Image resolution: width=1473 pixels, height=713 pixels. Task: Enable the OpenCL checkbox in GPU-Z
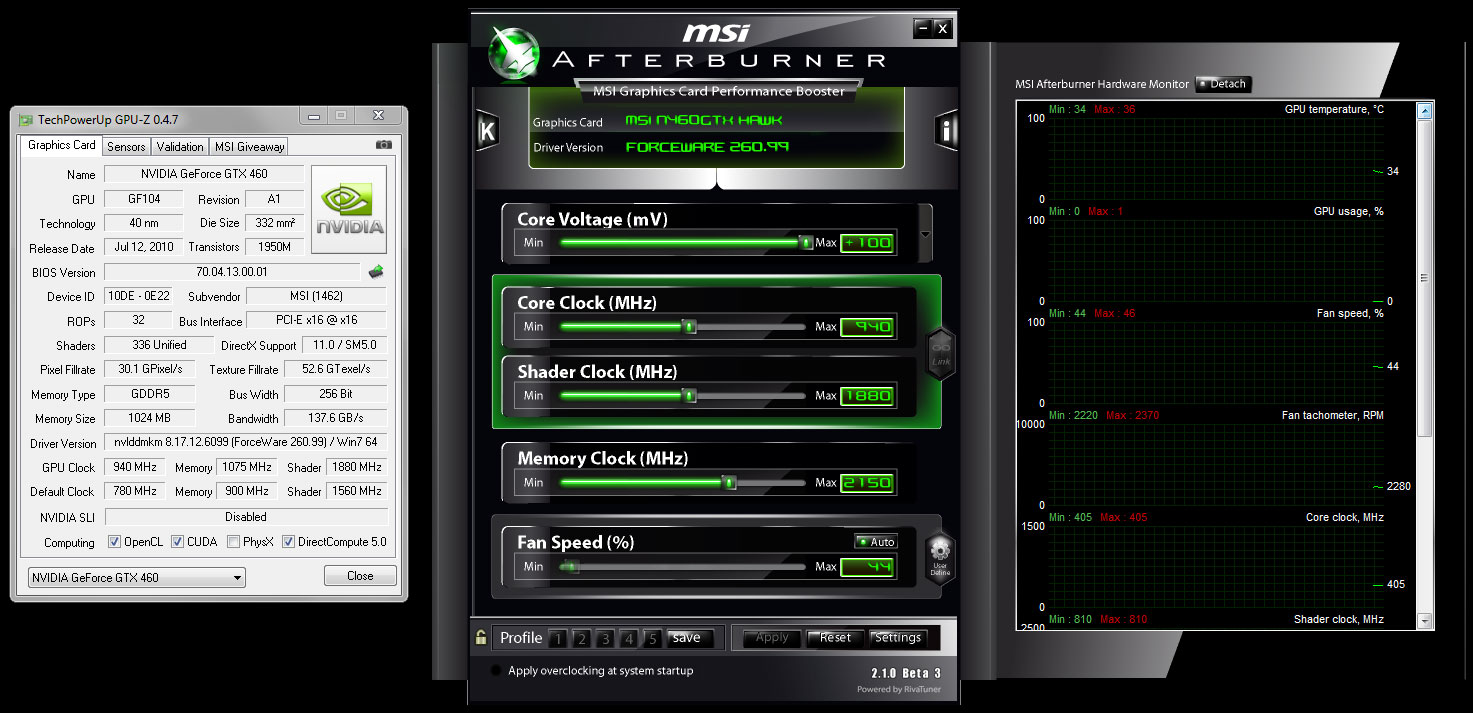[115, 542]
